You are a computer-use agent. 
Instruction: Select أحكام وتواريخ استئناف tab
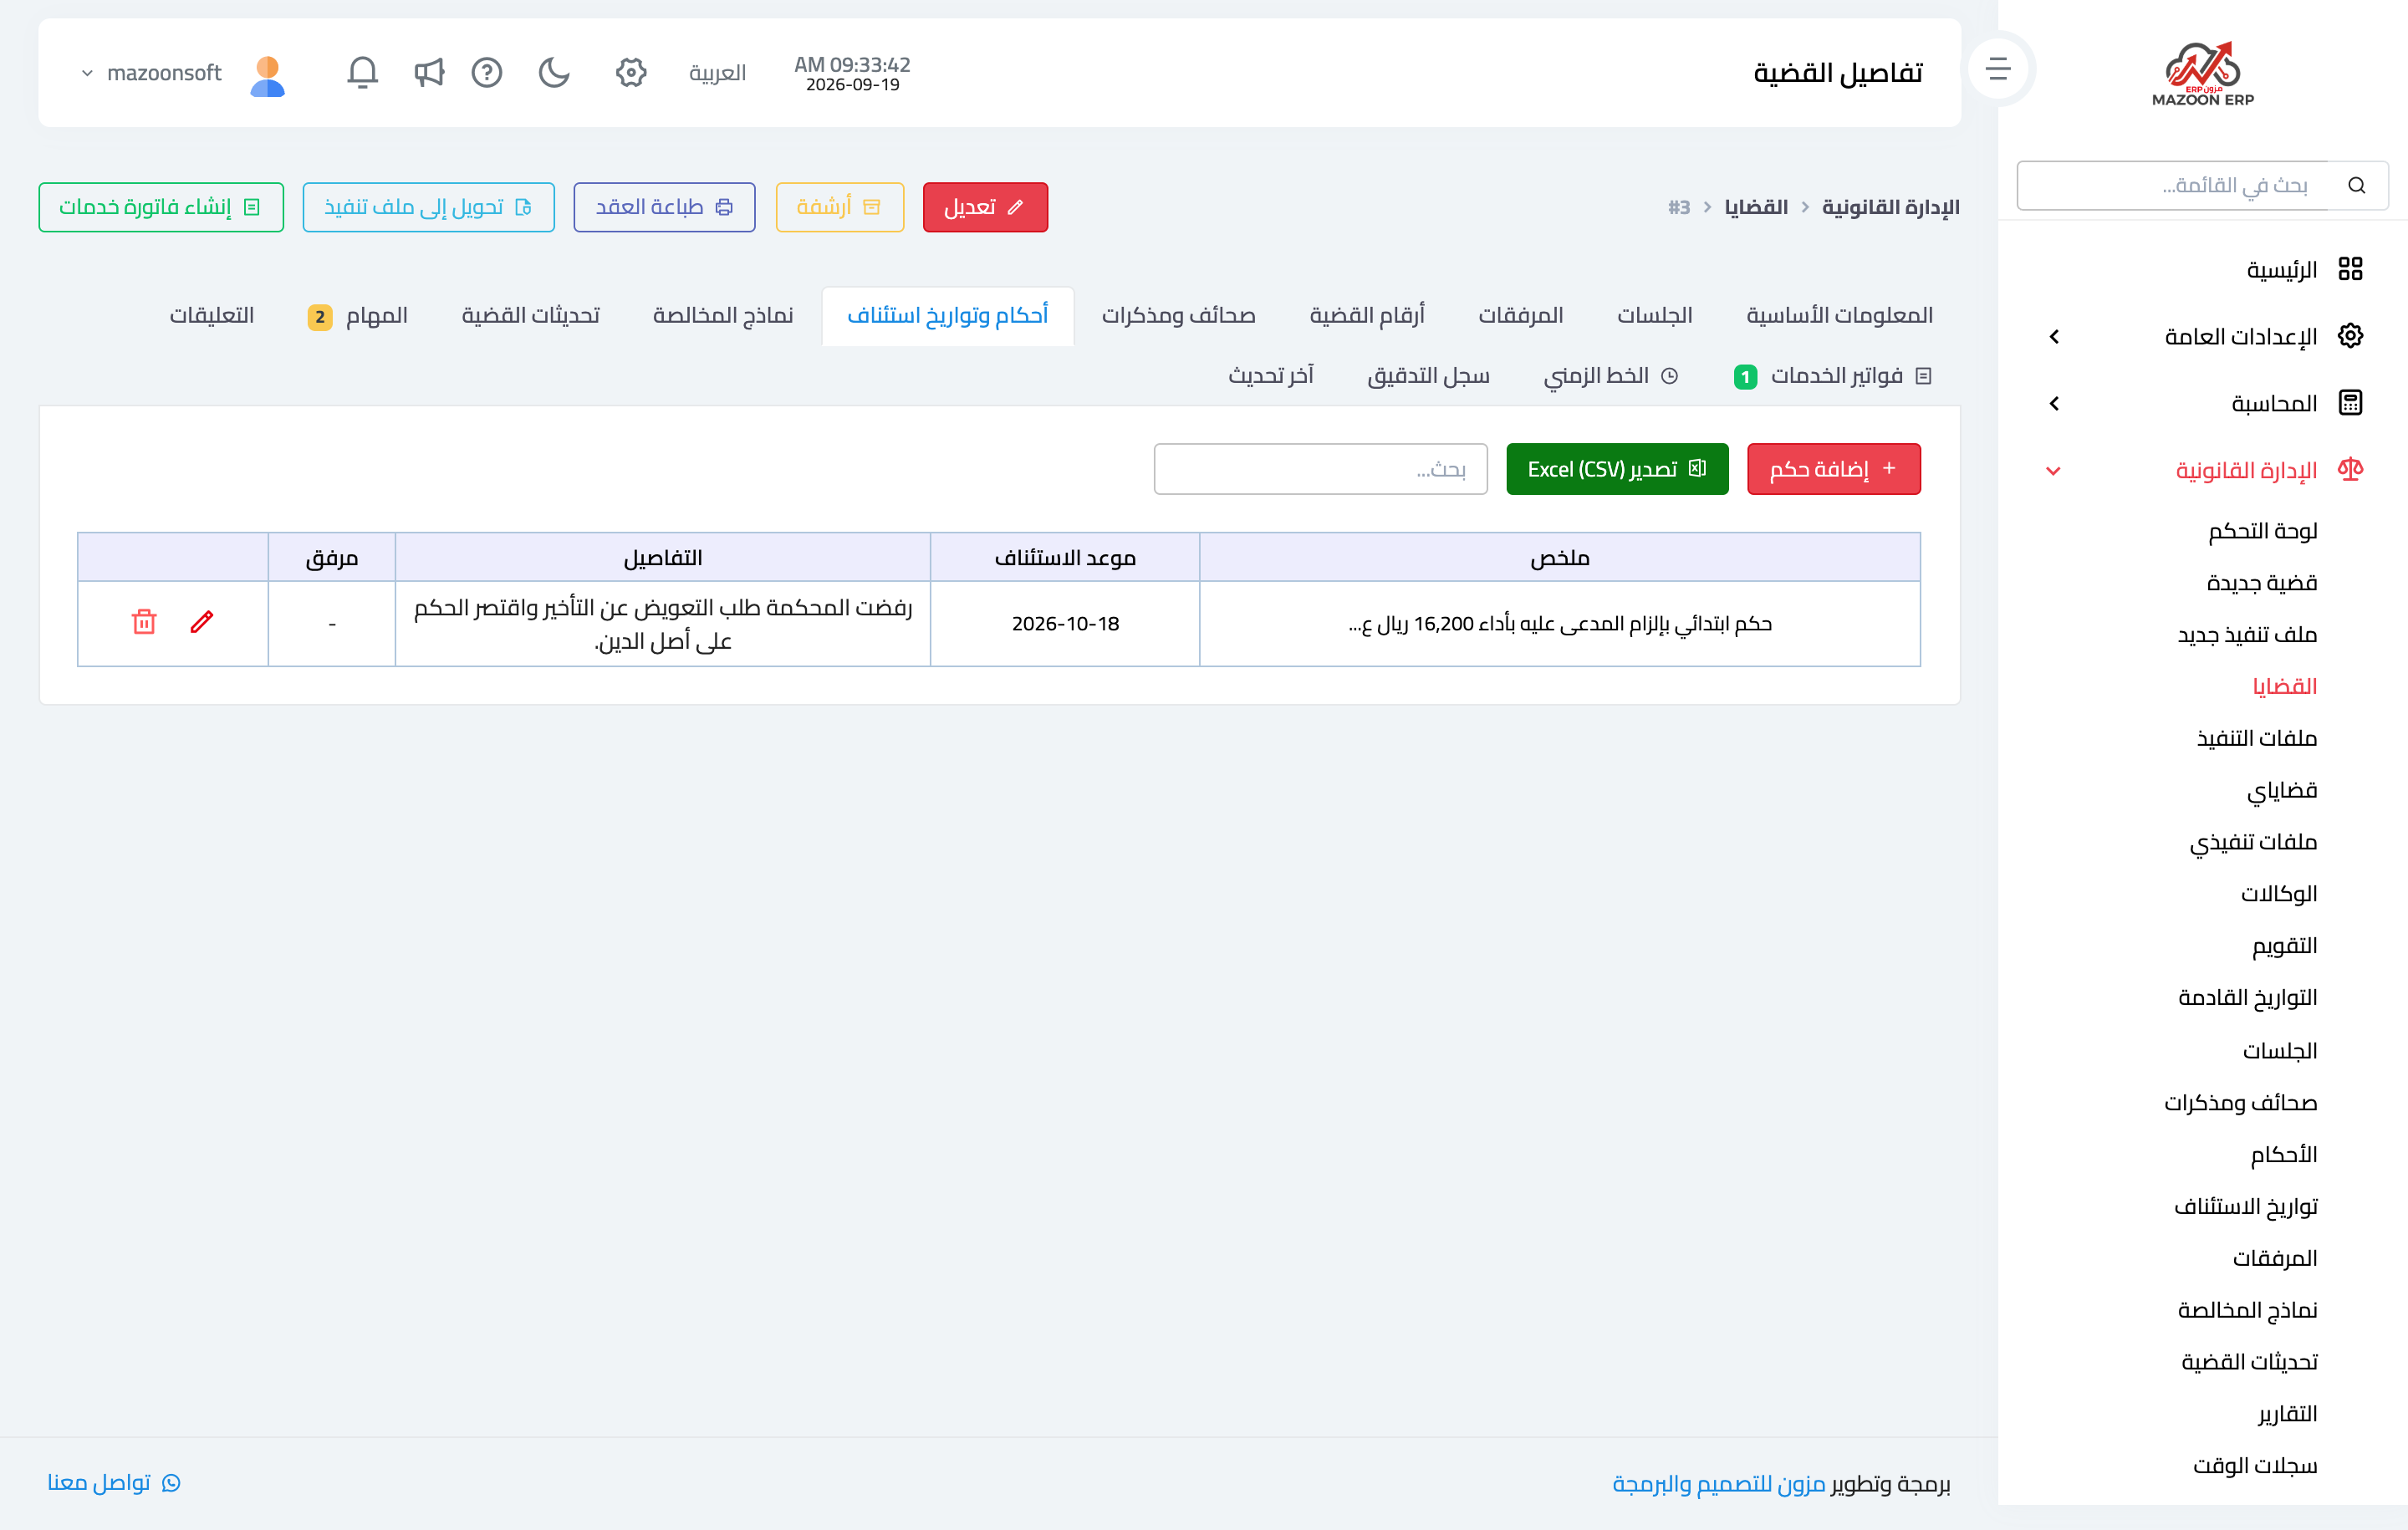pyautogui.click(x=947, y=316)
